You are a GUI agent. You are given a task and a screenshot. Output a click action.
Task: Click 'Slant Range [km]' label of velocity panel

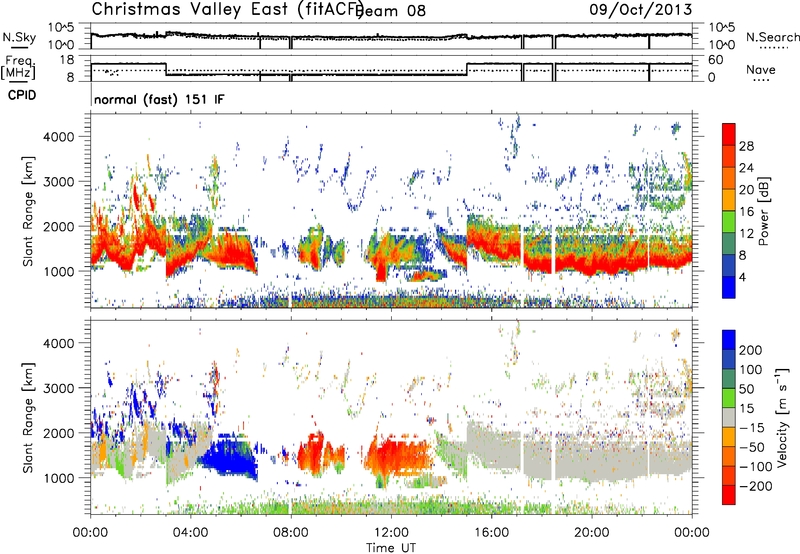[x=28, y=417]
